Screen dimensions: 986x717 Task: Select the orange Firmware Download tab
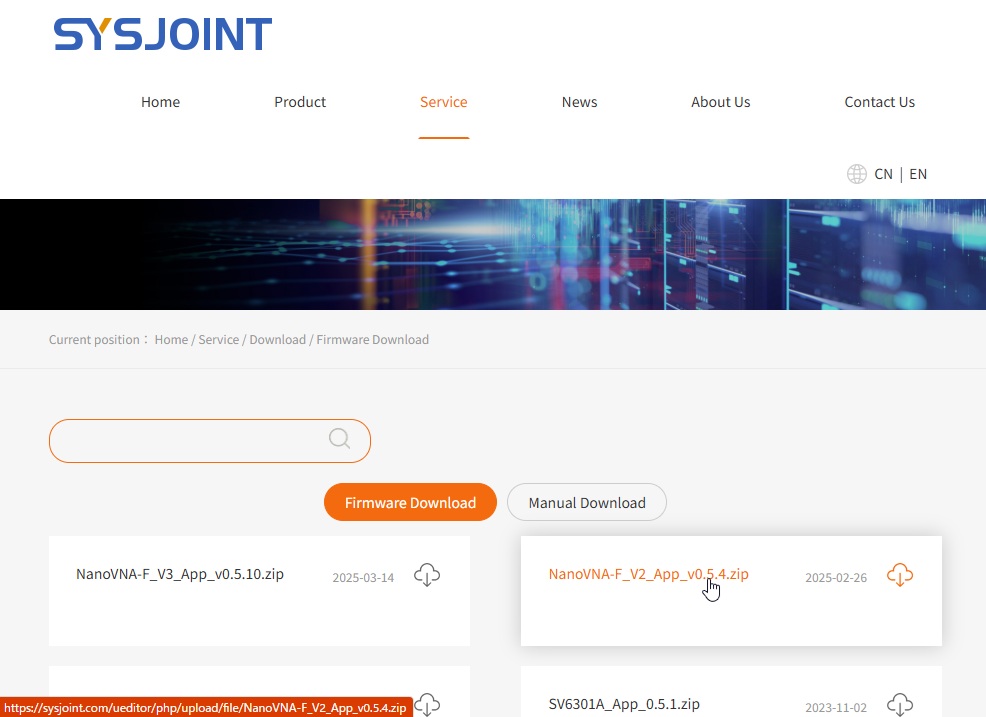[410, 502]
